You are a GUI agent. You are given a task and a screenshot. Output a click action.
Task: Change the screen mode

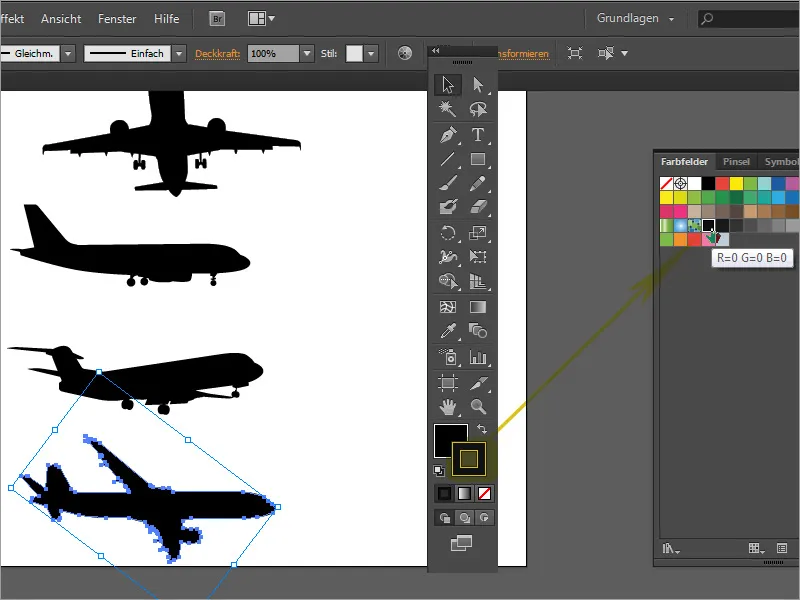461,543
